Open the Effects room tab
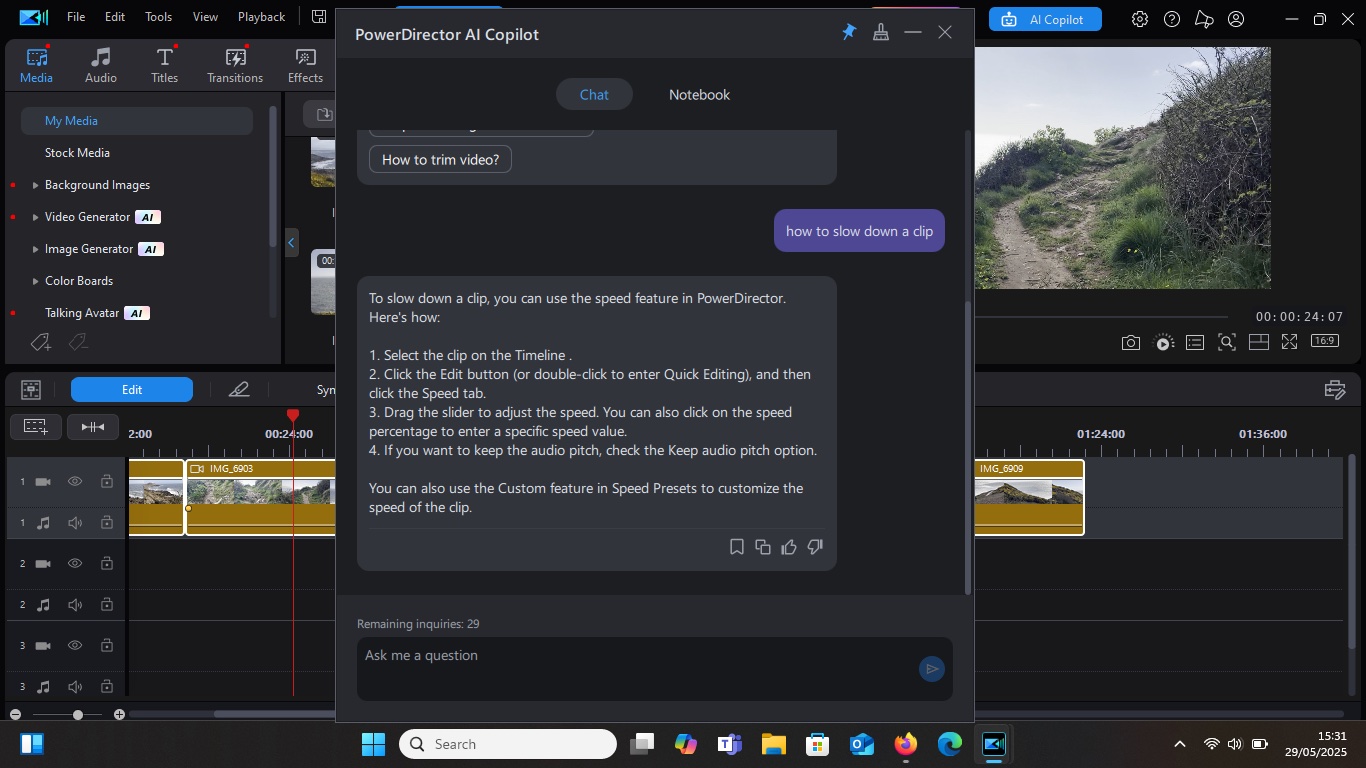This screenshot has height=768, width=1366. coord(305,65)
